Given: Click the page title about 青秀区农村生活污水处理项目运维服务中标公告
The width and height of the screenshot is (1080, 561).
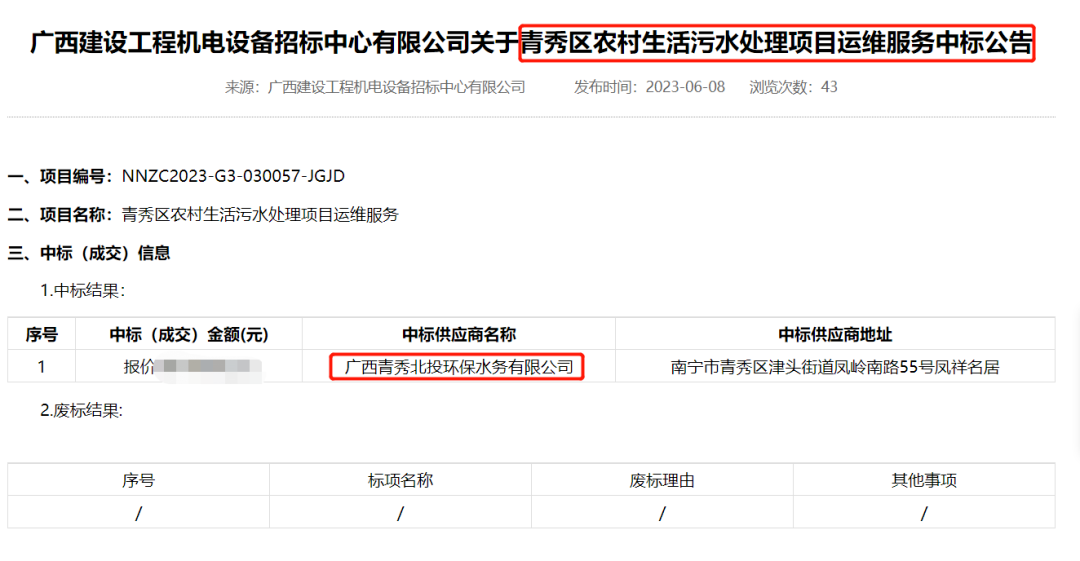Looking at the screenshot, I should point(531,43).
